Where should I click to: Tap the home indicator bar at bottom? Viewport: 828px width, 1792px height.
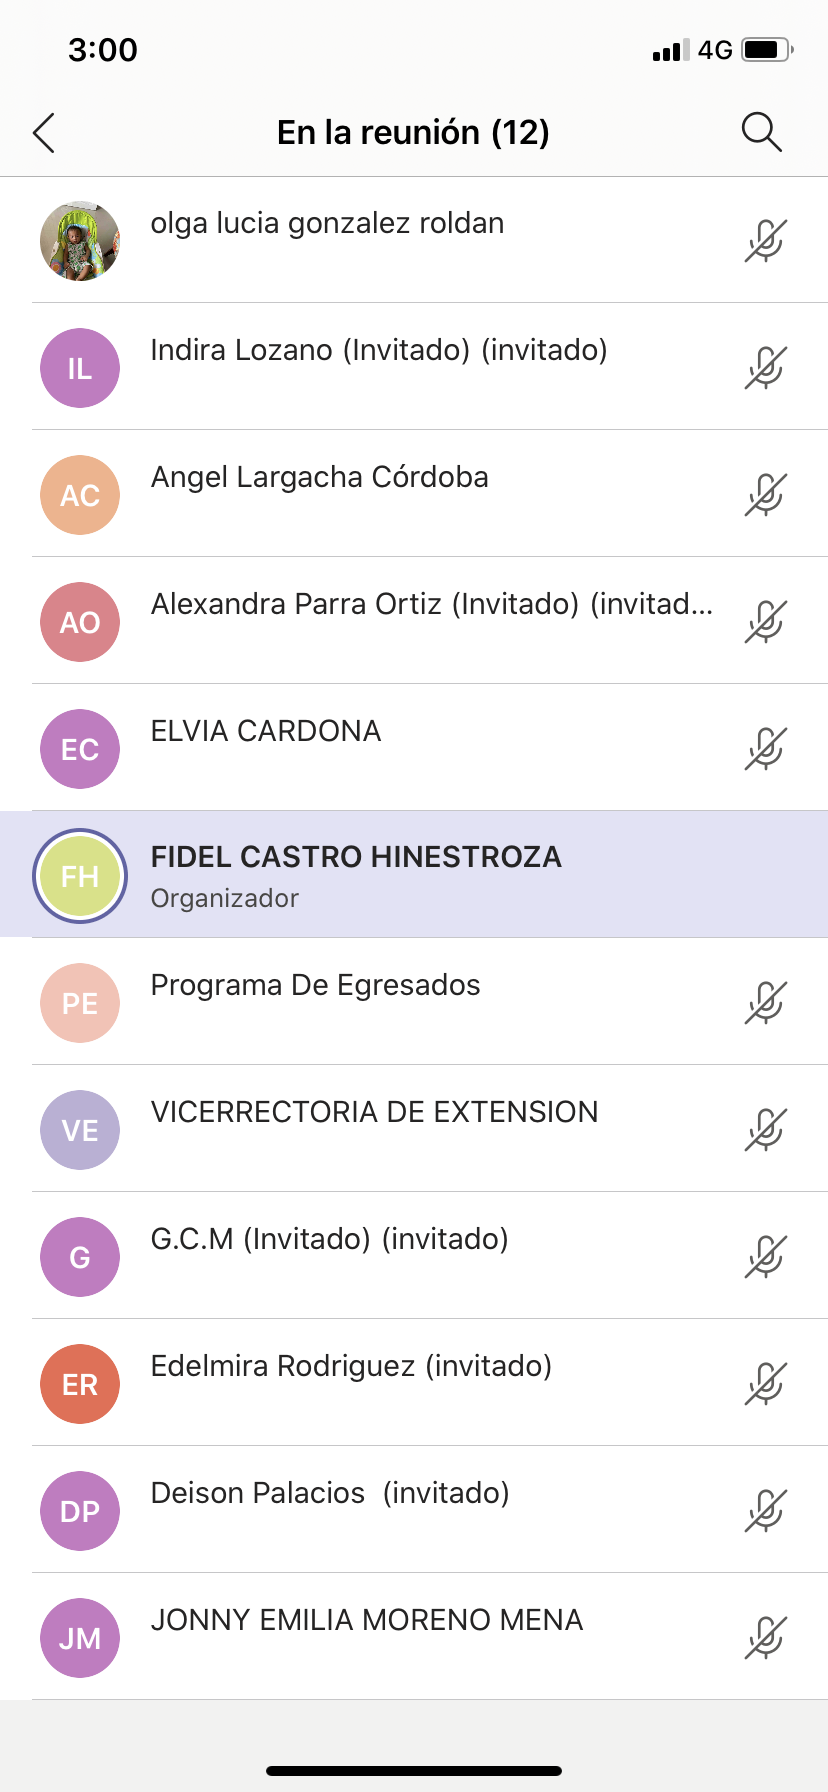pos(414,1771)
